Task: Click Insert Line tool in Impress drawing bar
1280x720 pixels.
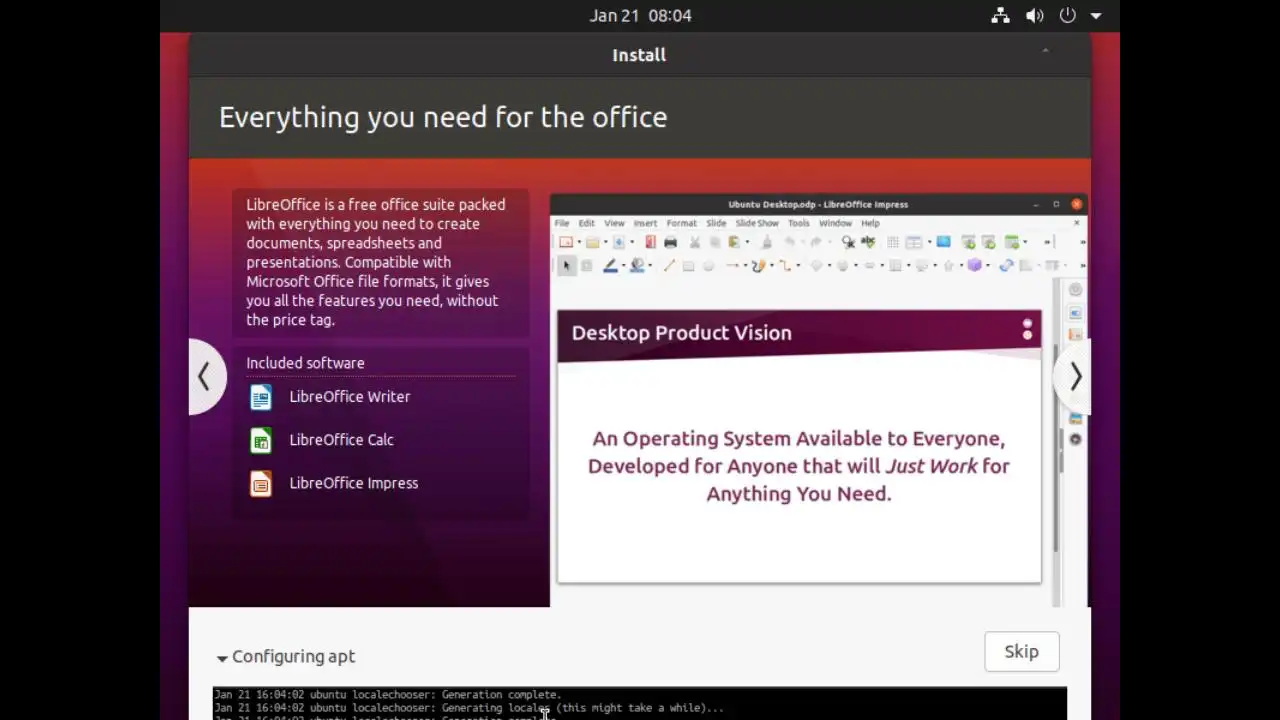Action: 669,266
